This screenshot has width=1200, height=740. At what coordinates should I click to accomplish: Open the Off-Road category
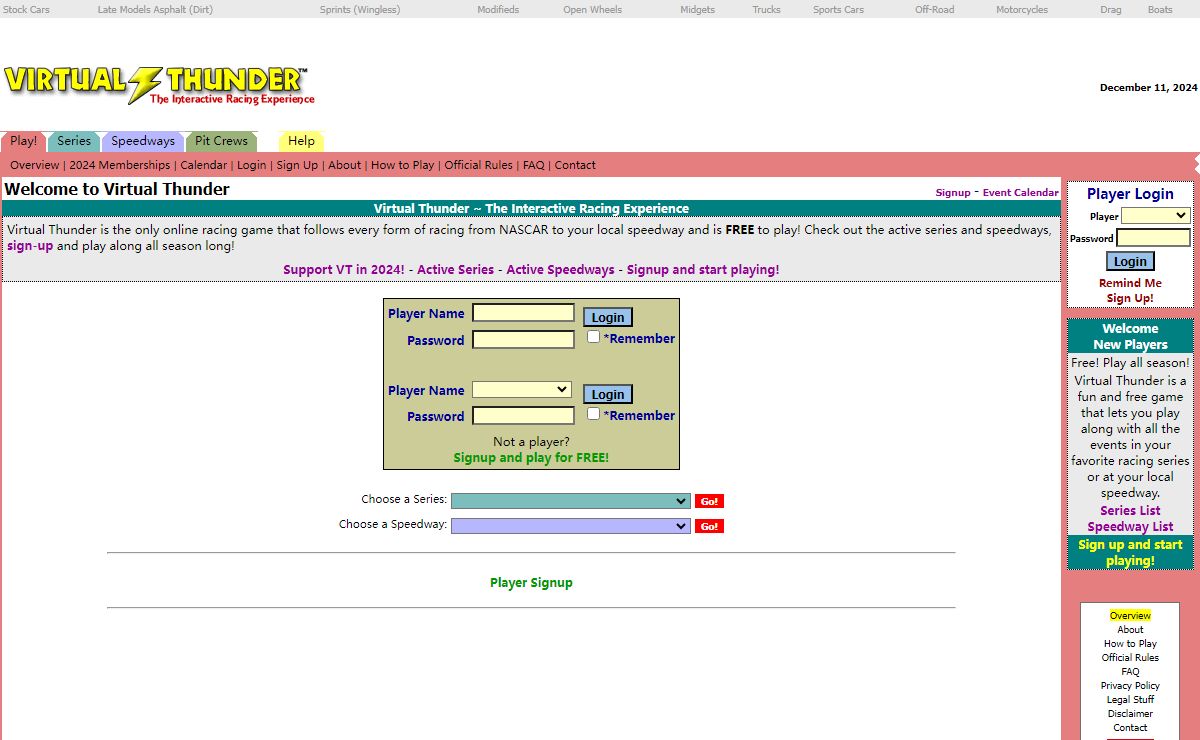click(935, 9)
